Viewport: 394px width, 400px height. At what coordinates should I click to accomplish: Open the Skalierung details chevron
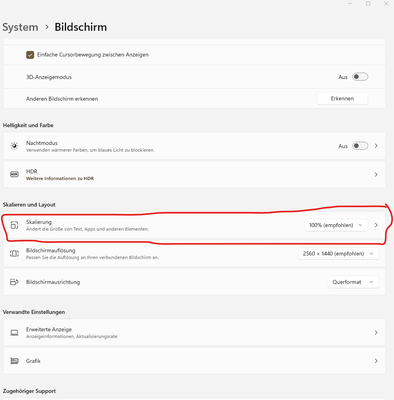coord(376,225)
